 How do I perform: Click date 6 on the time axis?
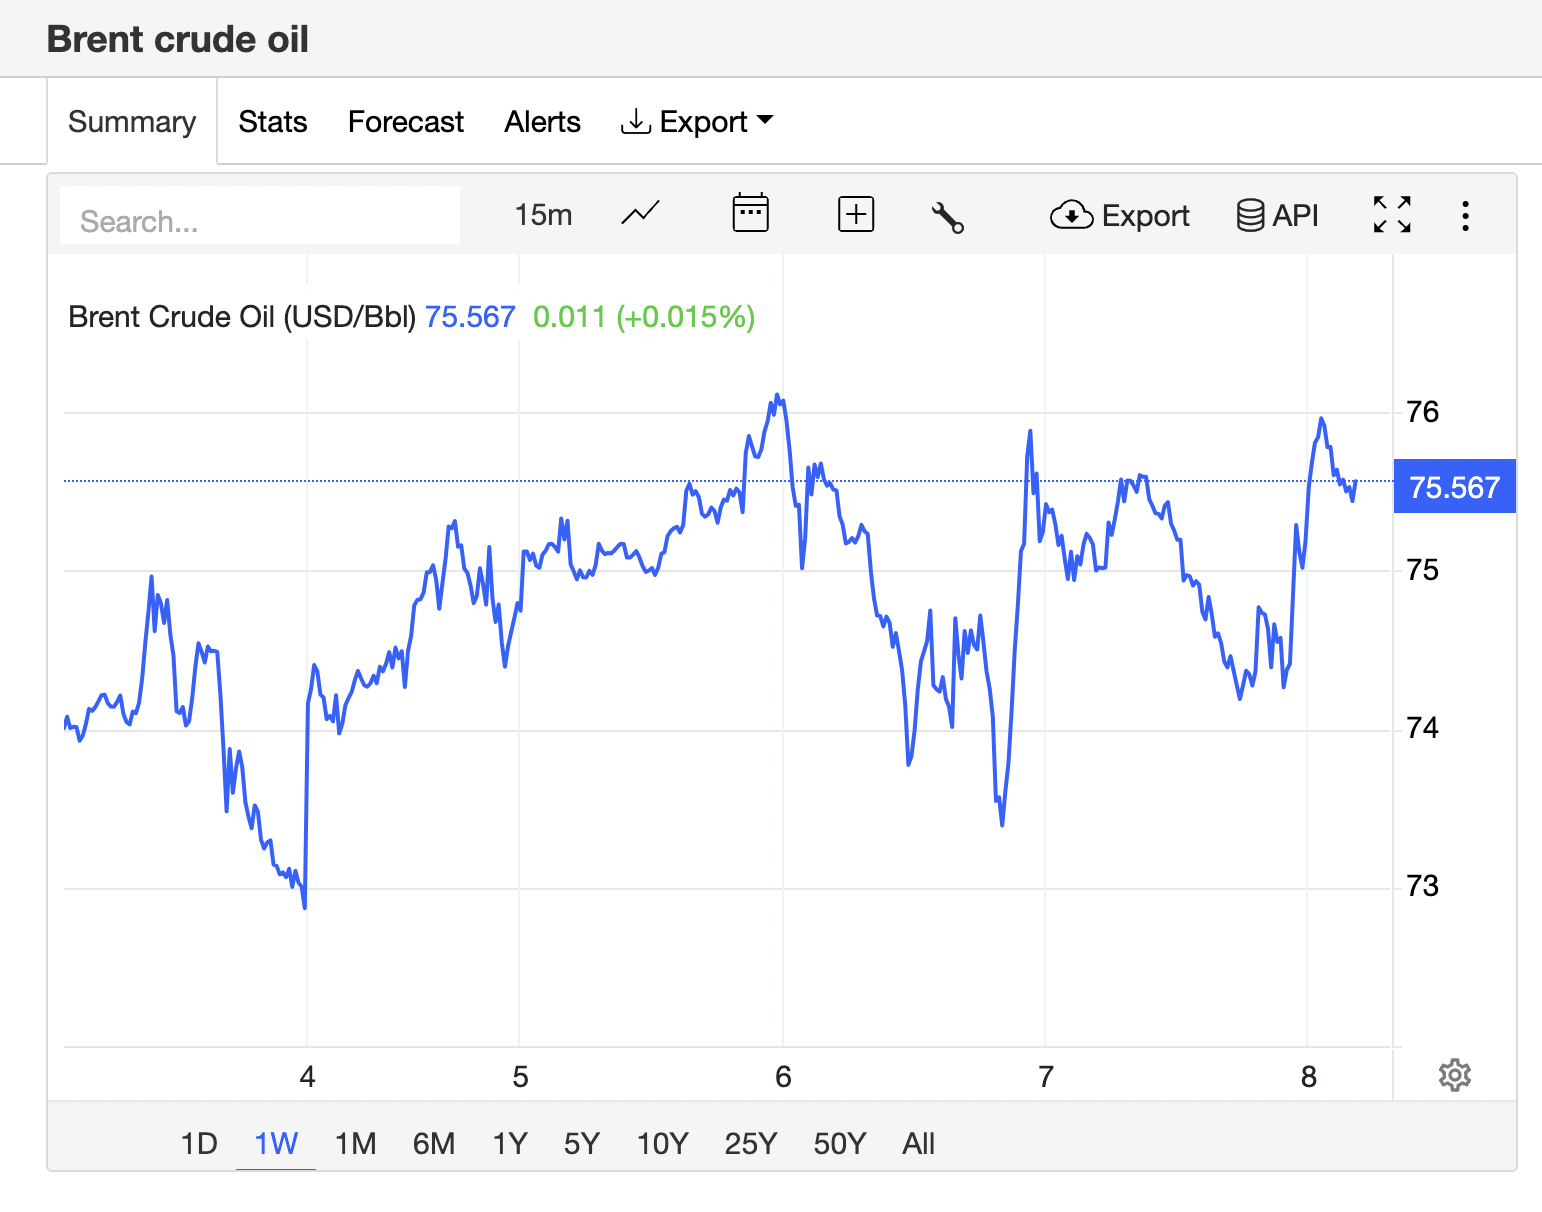point(783,1077)
